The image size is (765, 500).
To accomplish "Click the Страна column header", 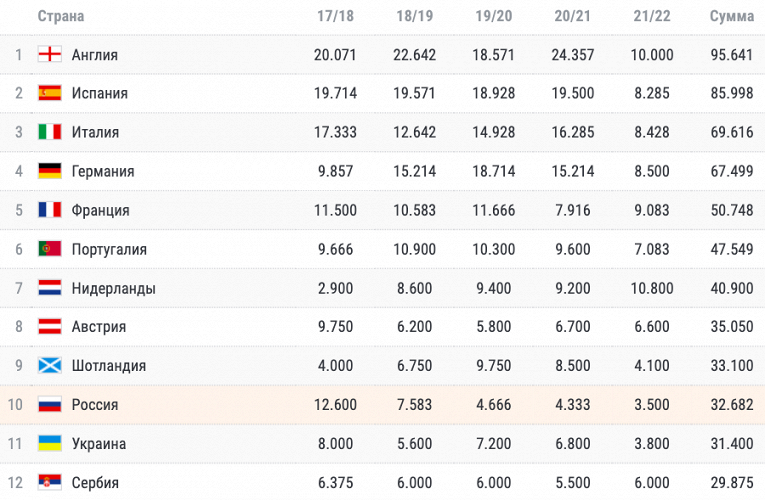I will click(x=60, y=16).
